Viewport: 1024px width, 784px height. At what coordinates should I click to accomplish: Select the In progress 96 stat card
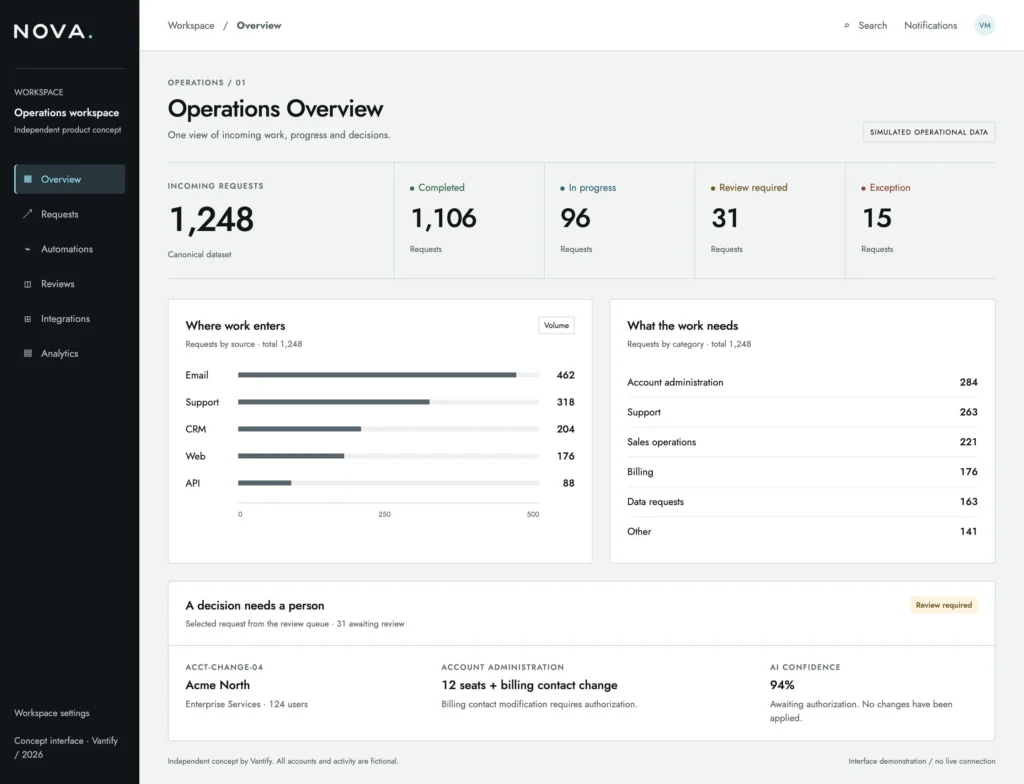pos(620,220)
